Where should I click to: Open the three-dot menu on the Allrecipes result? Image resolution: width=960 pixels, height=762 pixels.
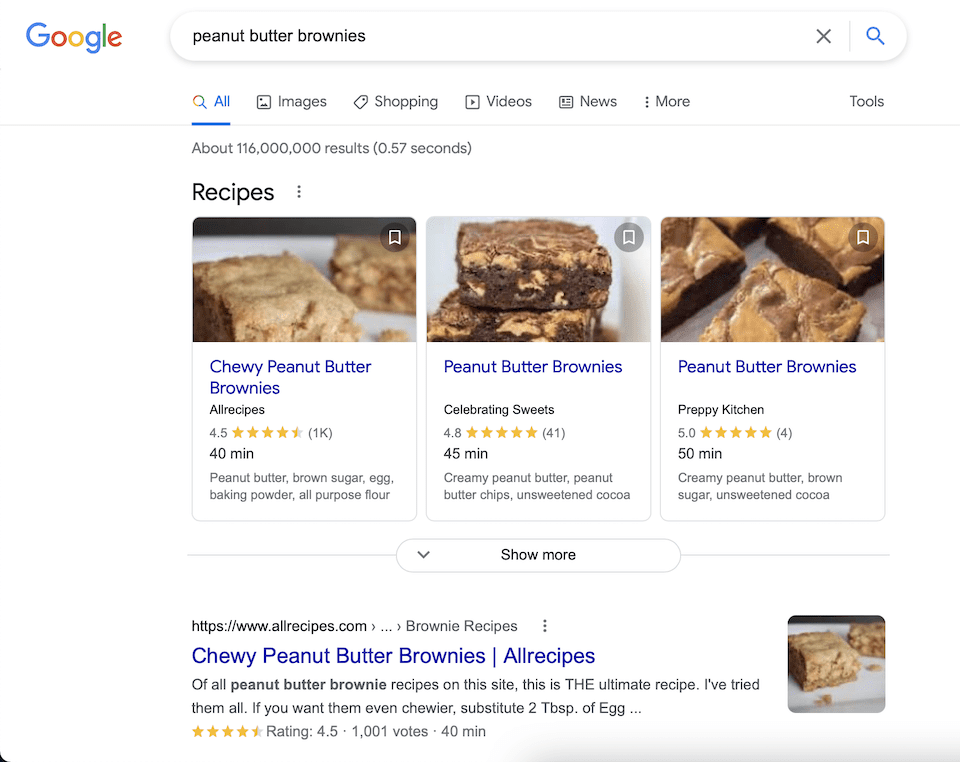545,625
